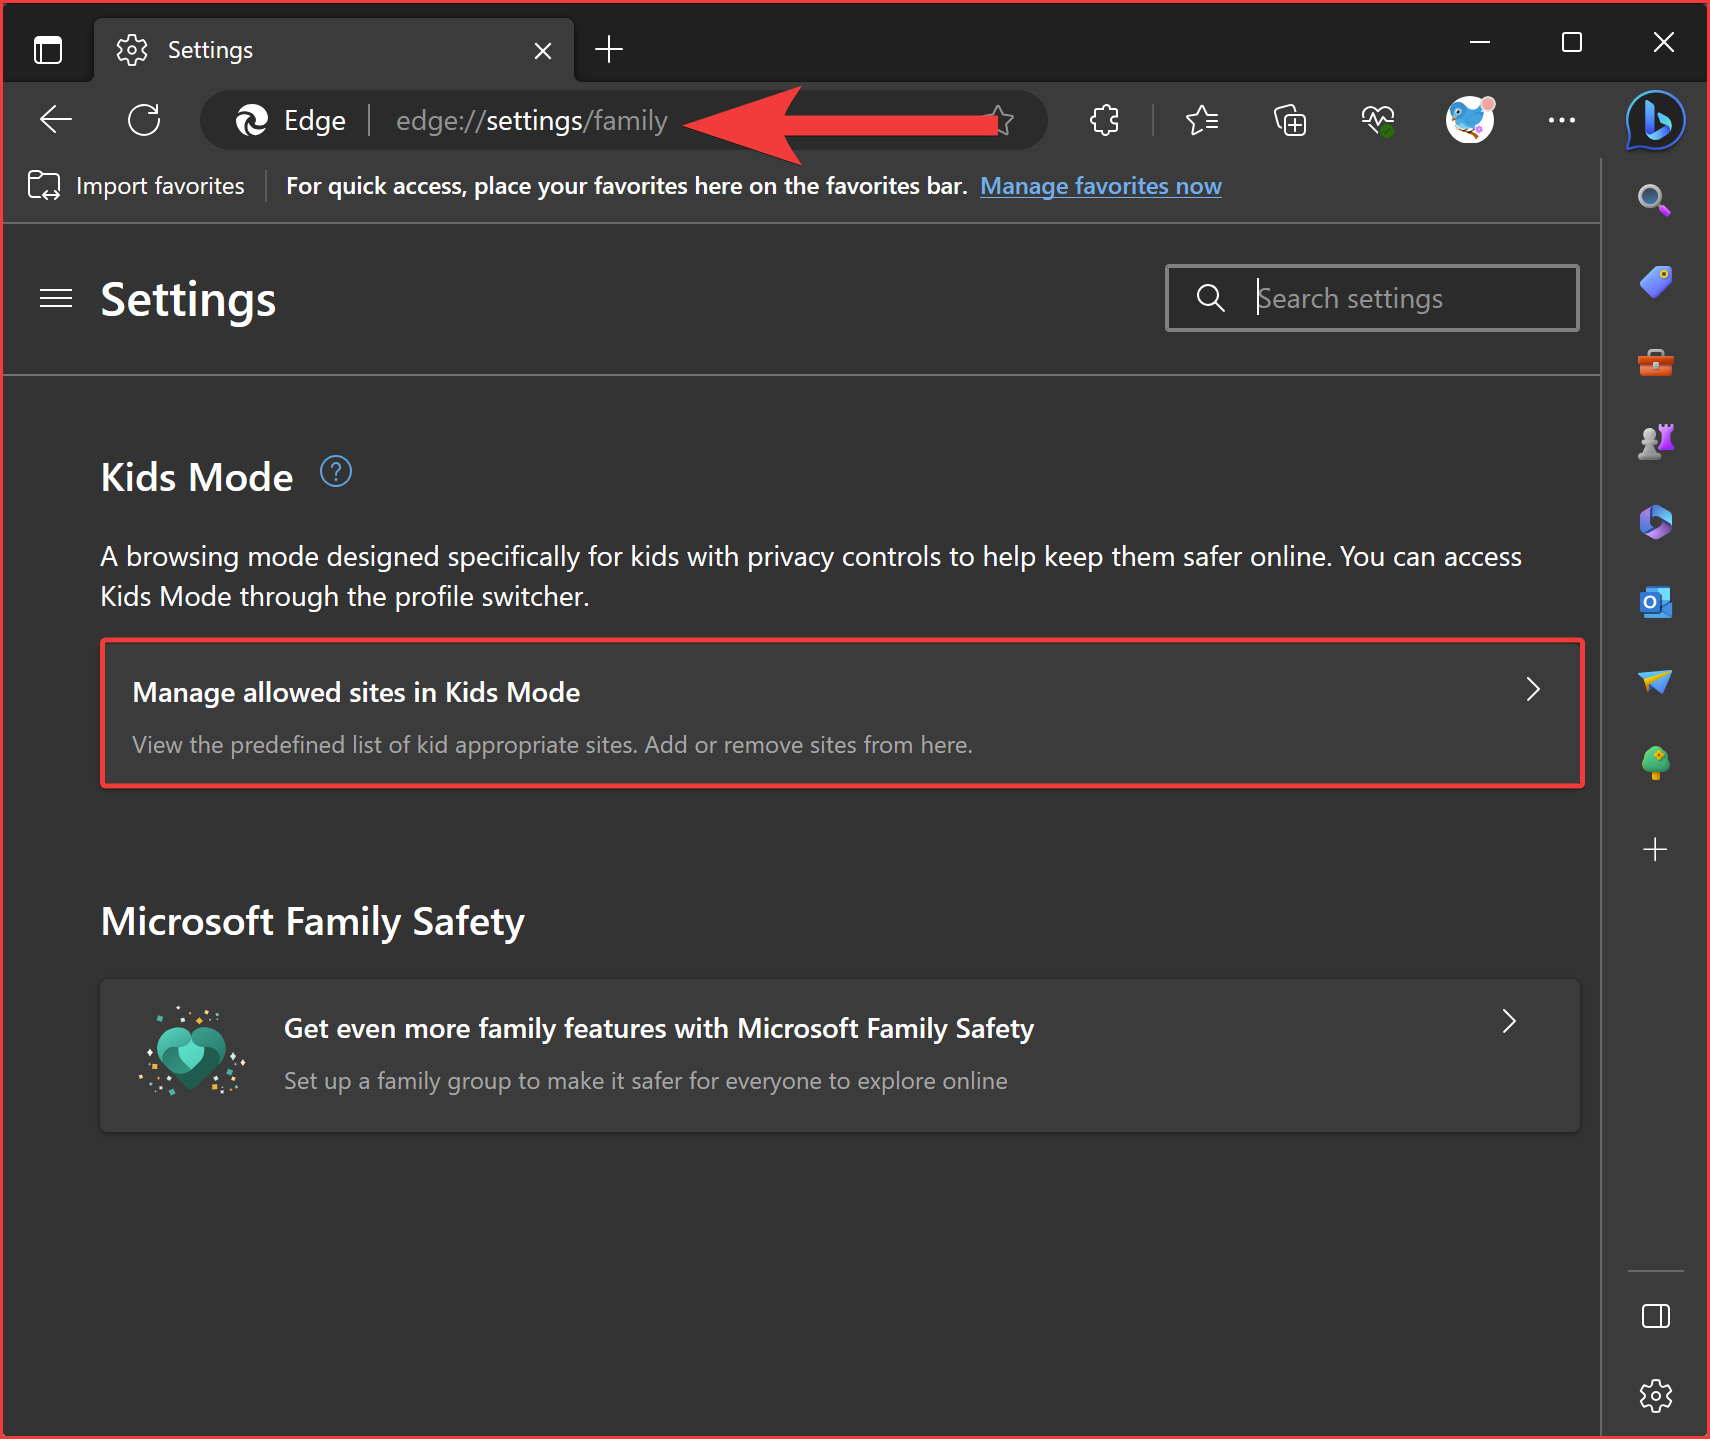
Task: Add sidebar app with plus icon
Action: pyautogui.click(x=1655, y=849)
